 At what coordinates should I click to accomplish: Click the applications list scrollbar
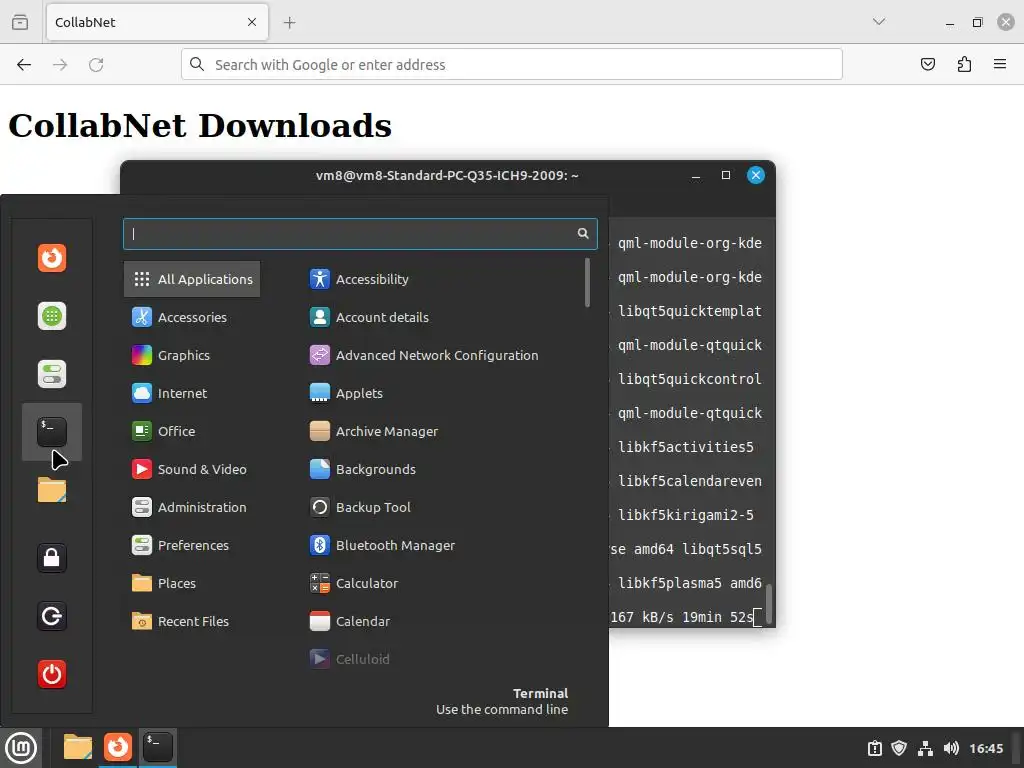588,283
